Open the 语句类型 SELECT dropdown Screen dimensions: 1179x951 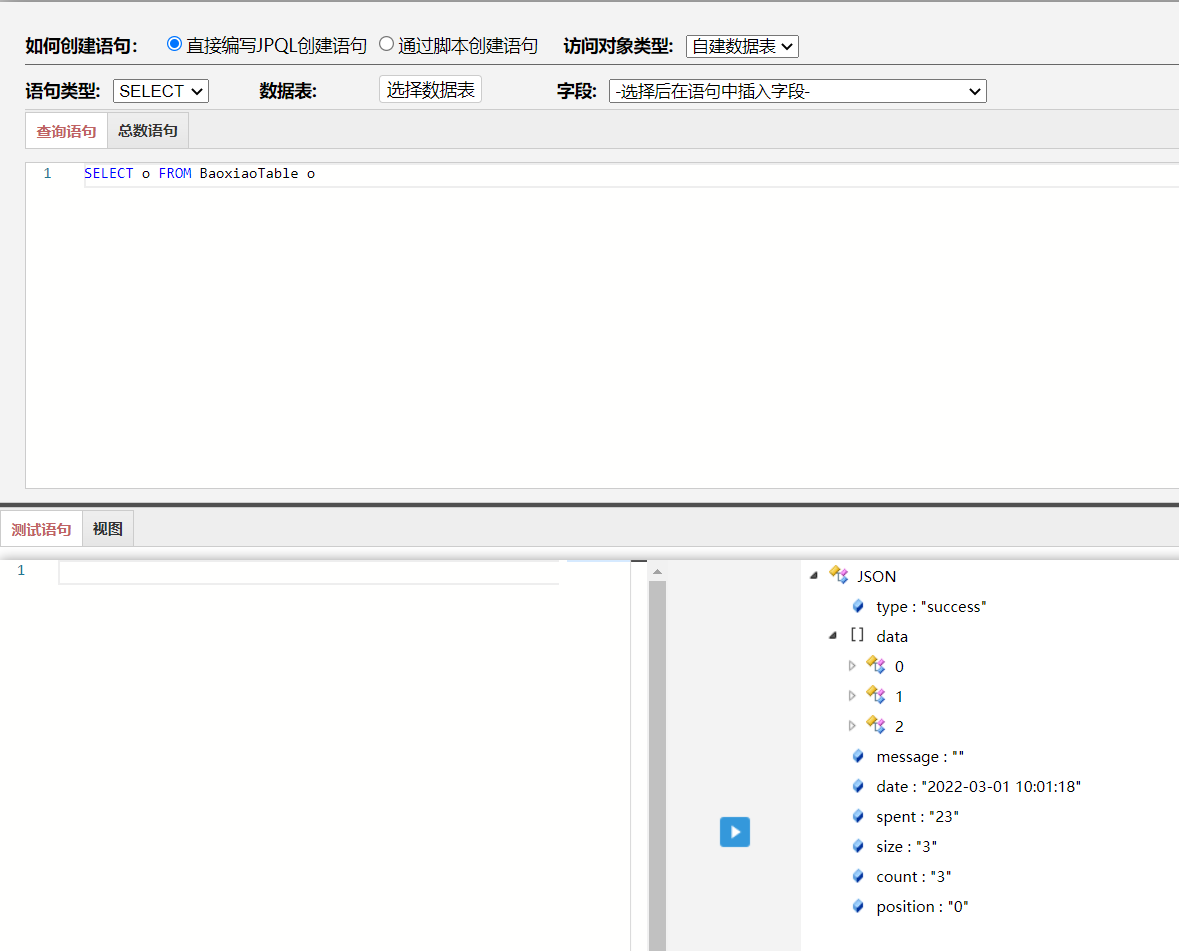[x=161, y=91]
